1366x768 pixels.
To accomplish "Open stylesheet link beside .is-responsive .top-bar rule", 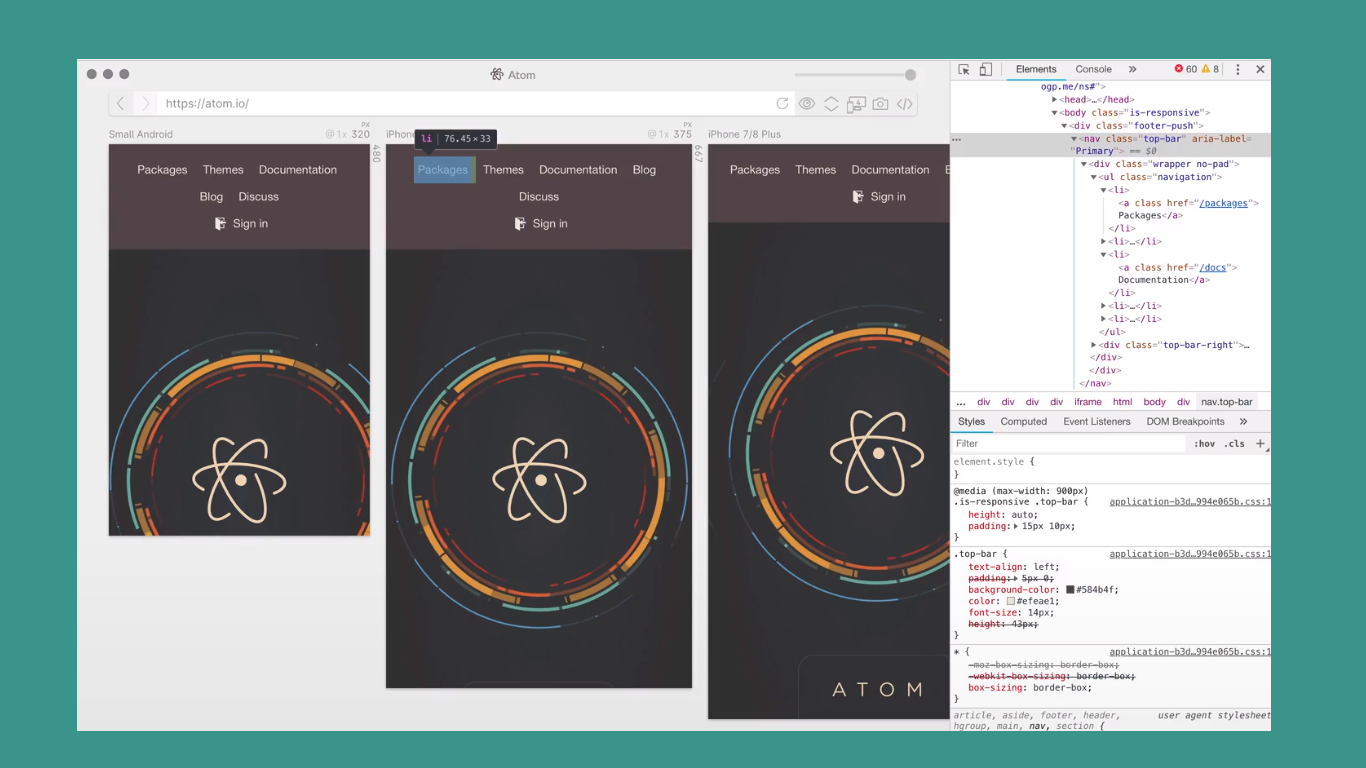I will [1190, 502].
